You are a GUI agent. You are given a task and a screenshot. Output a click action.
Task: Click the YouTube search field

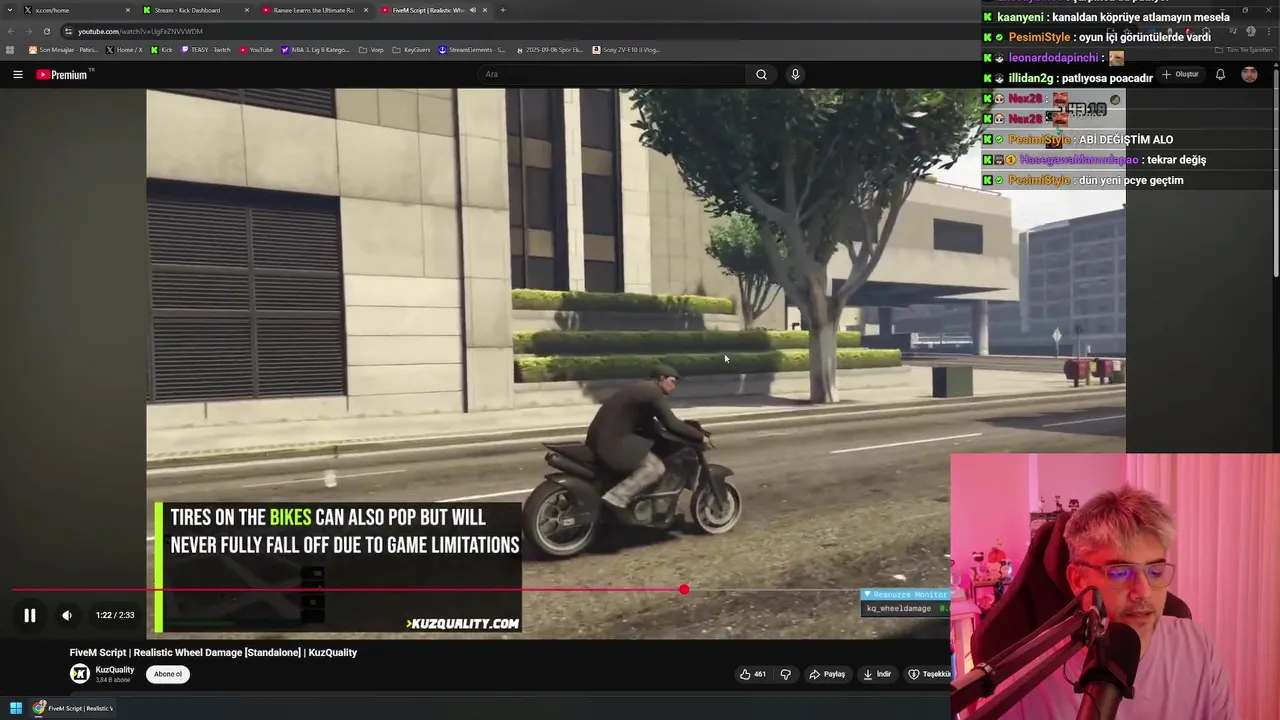point(612,74)
